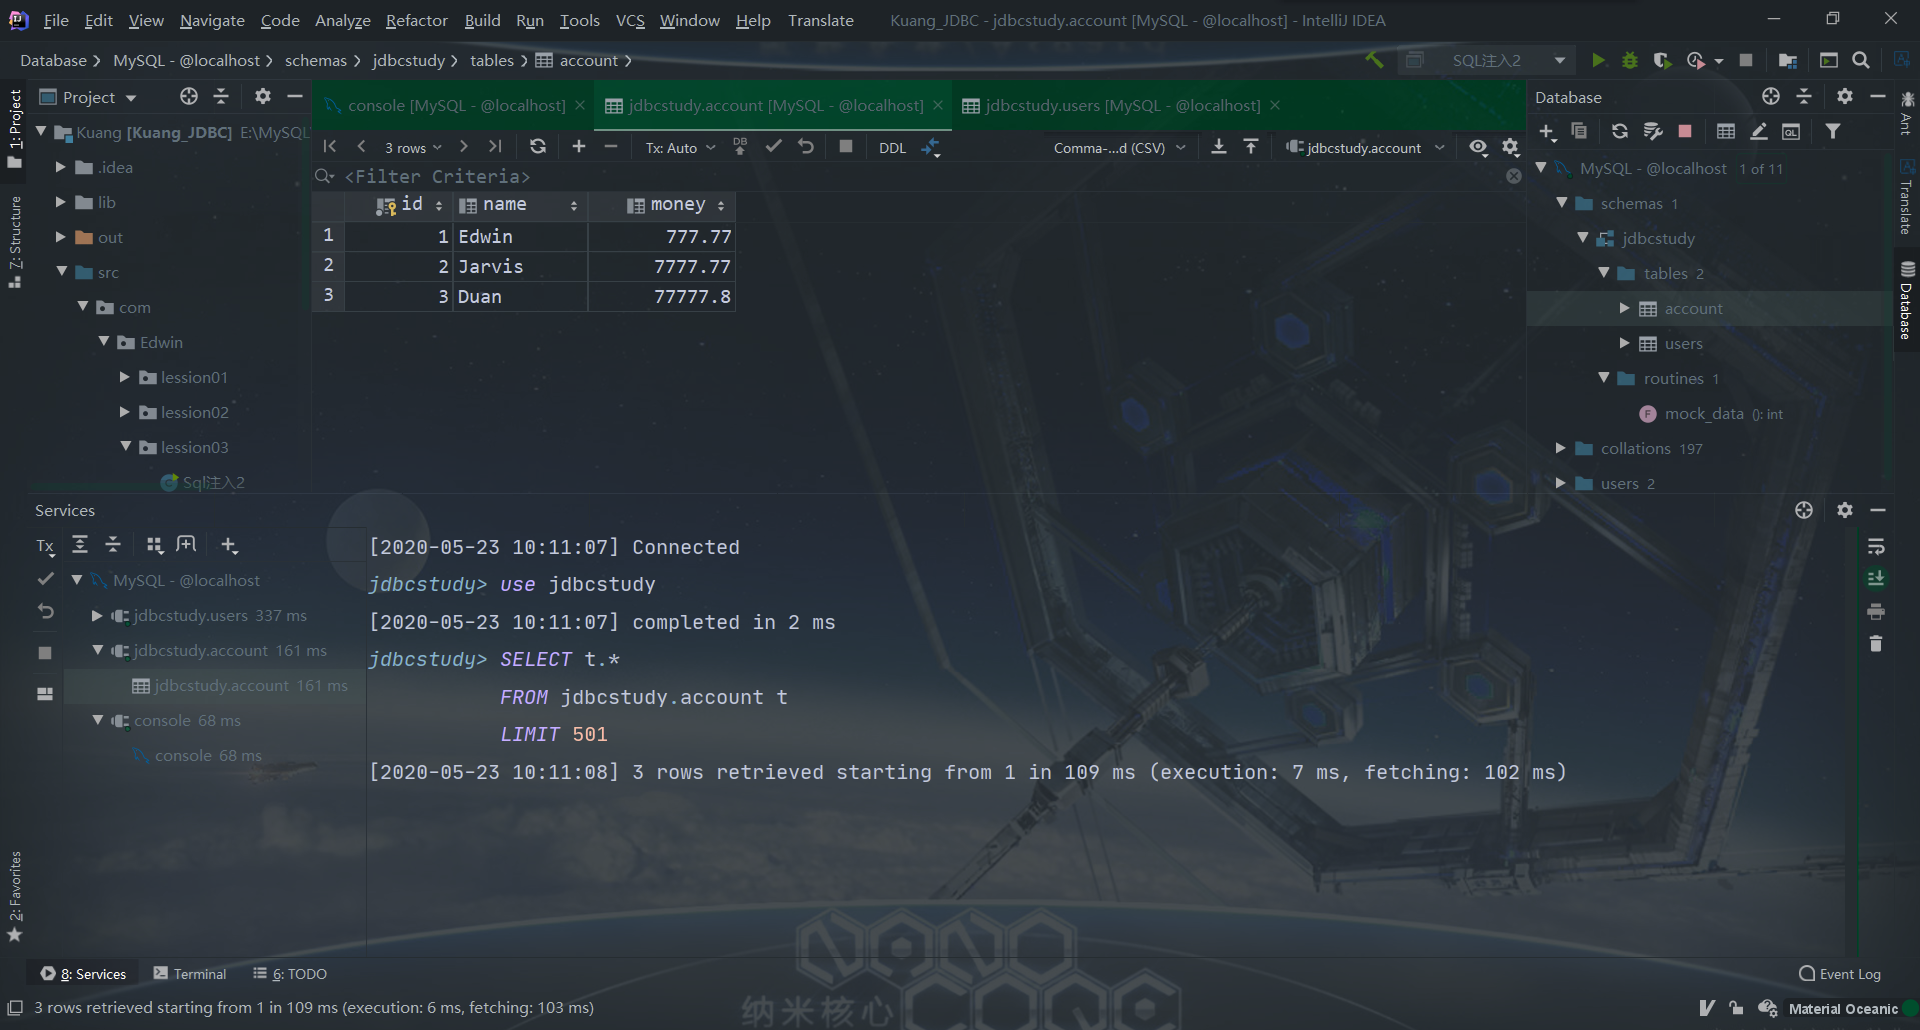Run with Coverage icon in main toolbar

pos(1662,61)
